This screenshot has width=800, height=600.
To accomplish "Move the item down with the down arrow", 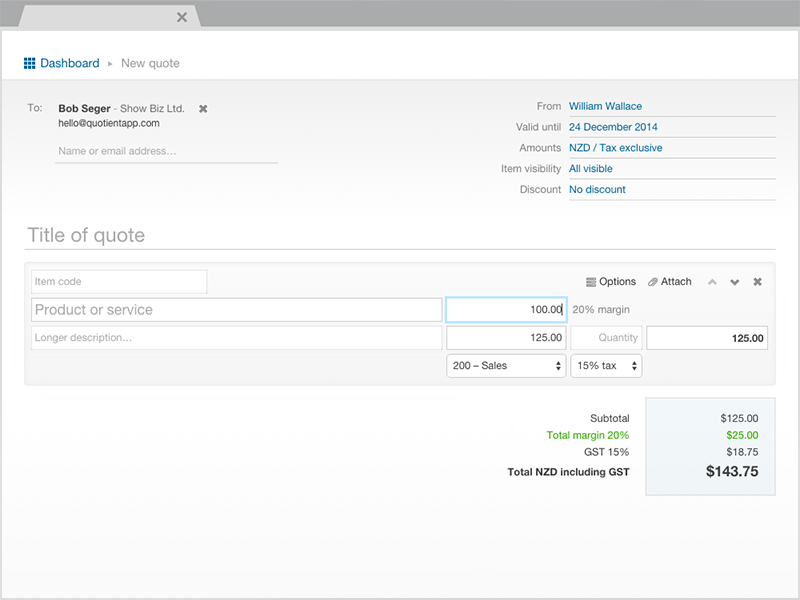I will point(735,282).
